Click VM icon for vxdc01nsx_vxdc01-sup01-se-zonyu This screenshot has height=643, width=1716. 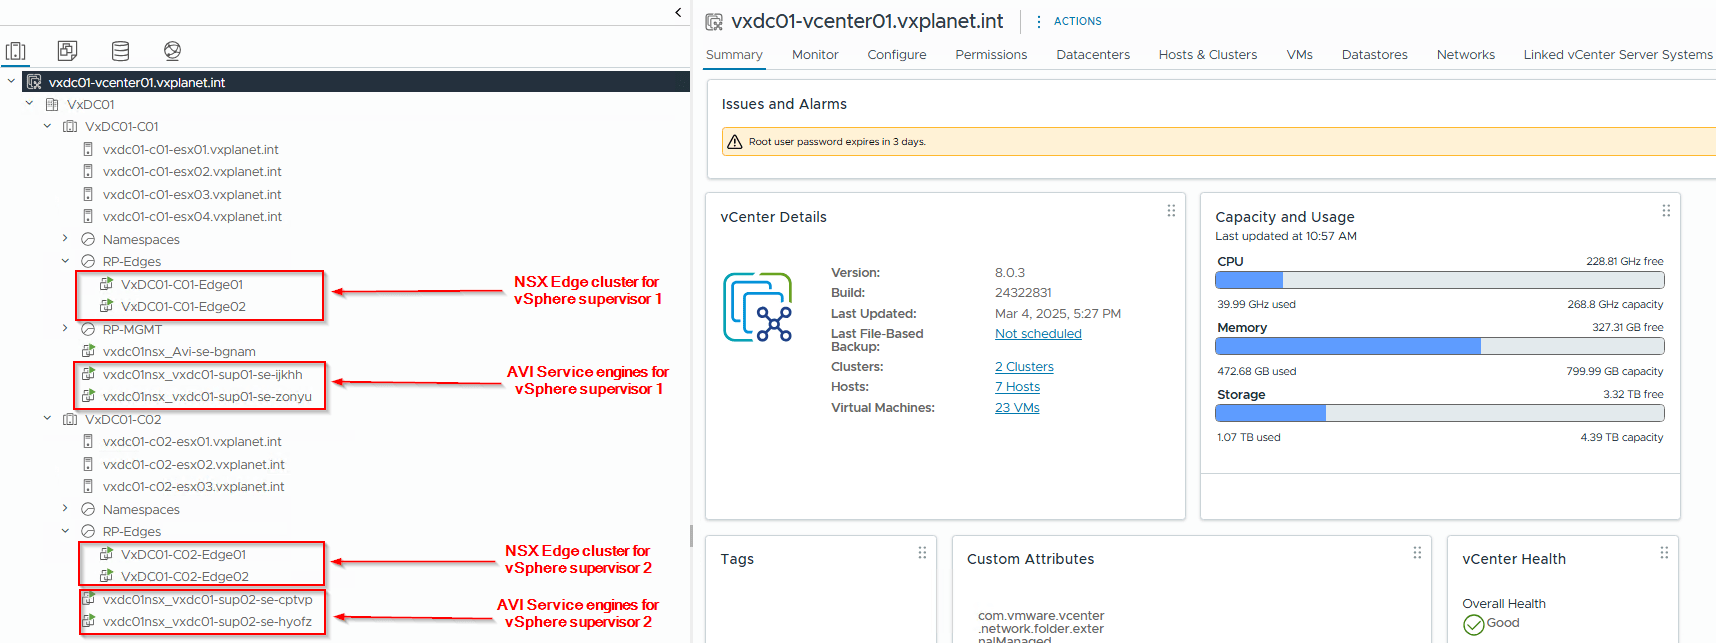point(88,396)
